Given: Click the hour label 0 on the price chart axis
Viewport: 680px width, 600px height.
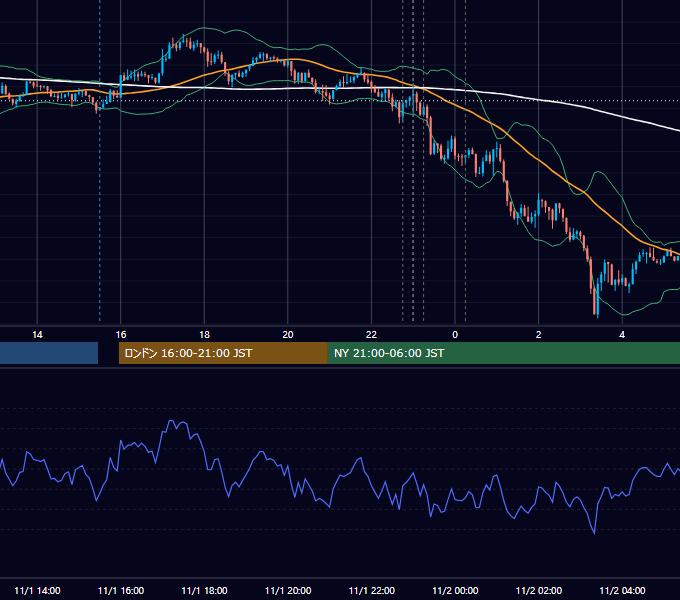Looking at the screenshot, I should [455, 335].
